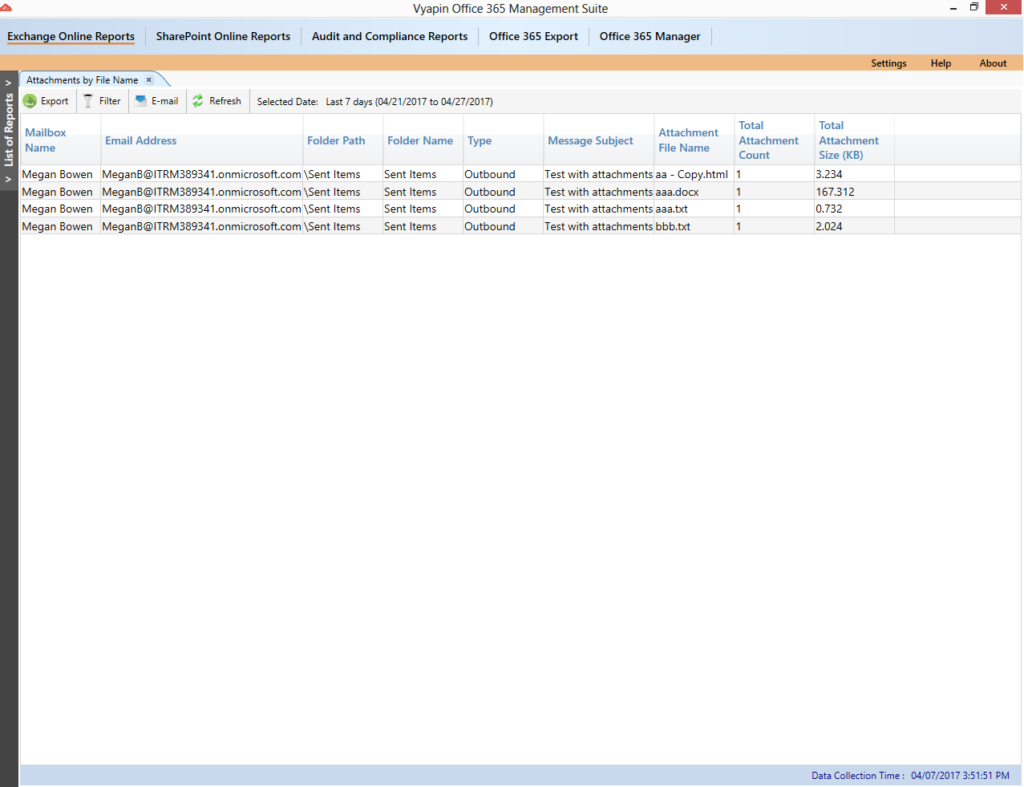The height and width of the screenshot is (787, 1024).
Task: Click the Attachment File Name column header
Action: pyautogui.click(x=688, y=140)
